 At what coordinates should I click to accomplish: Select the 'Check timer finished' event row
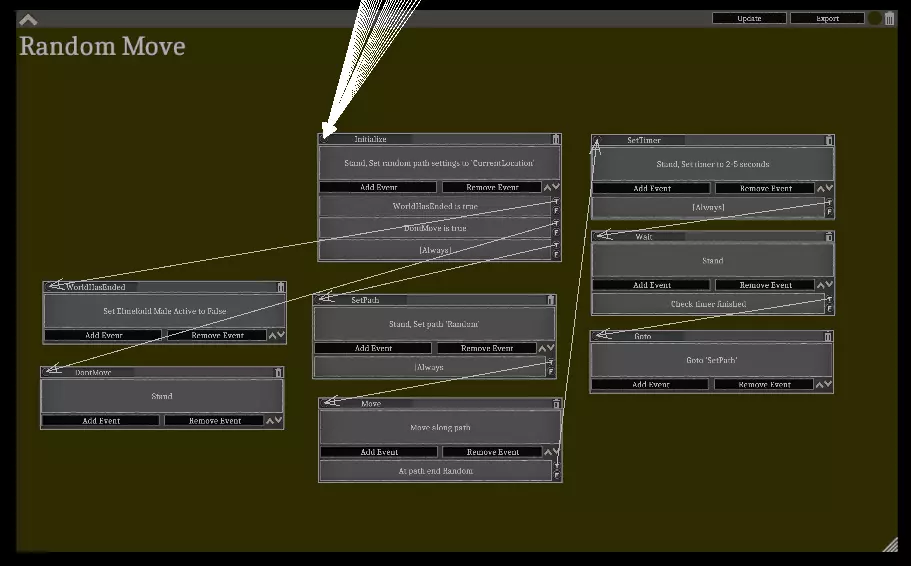pyautogui.click(x=708, y=303)
